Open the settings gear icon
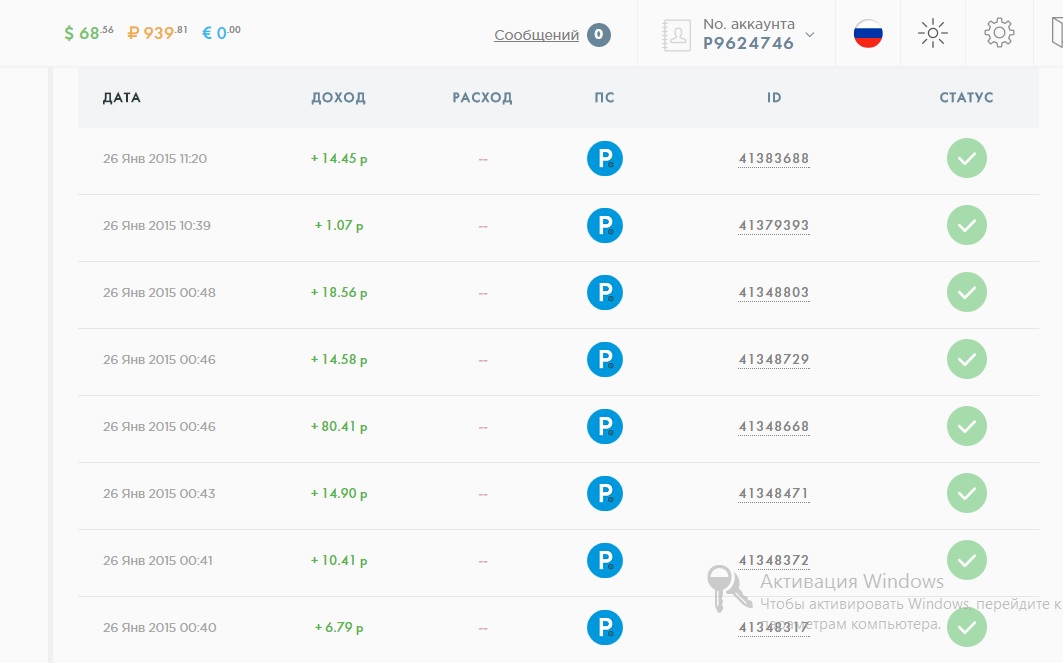 (x=999, y=34)
